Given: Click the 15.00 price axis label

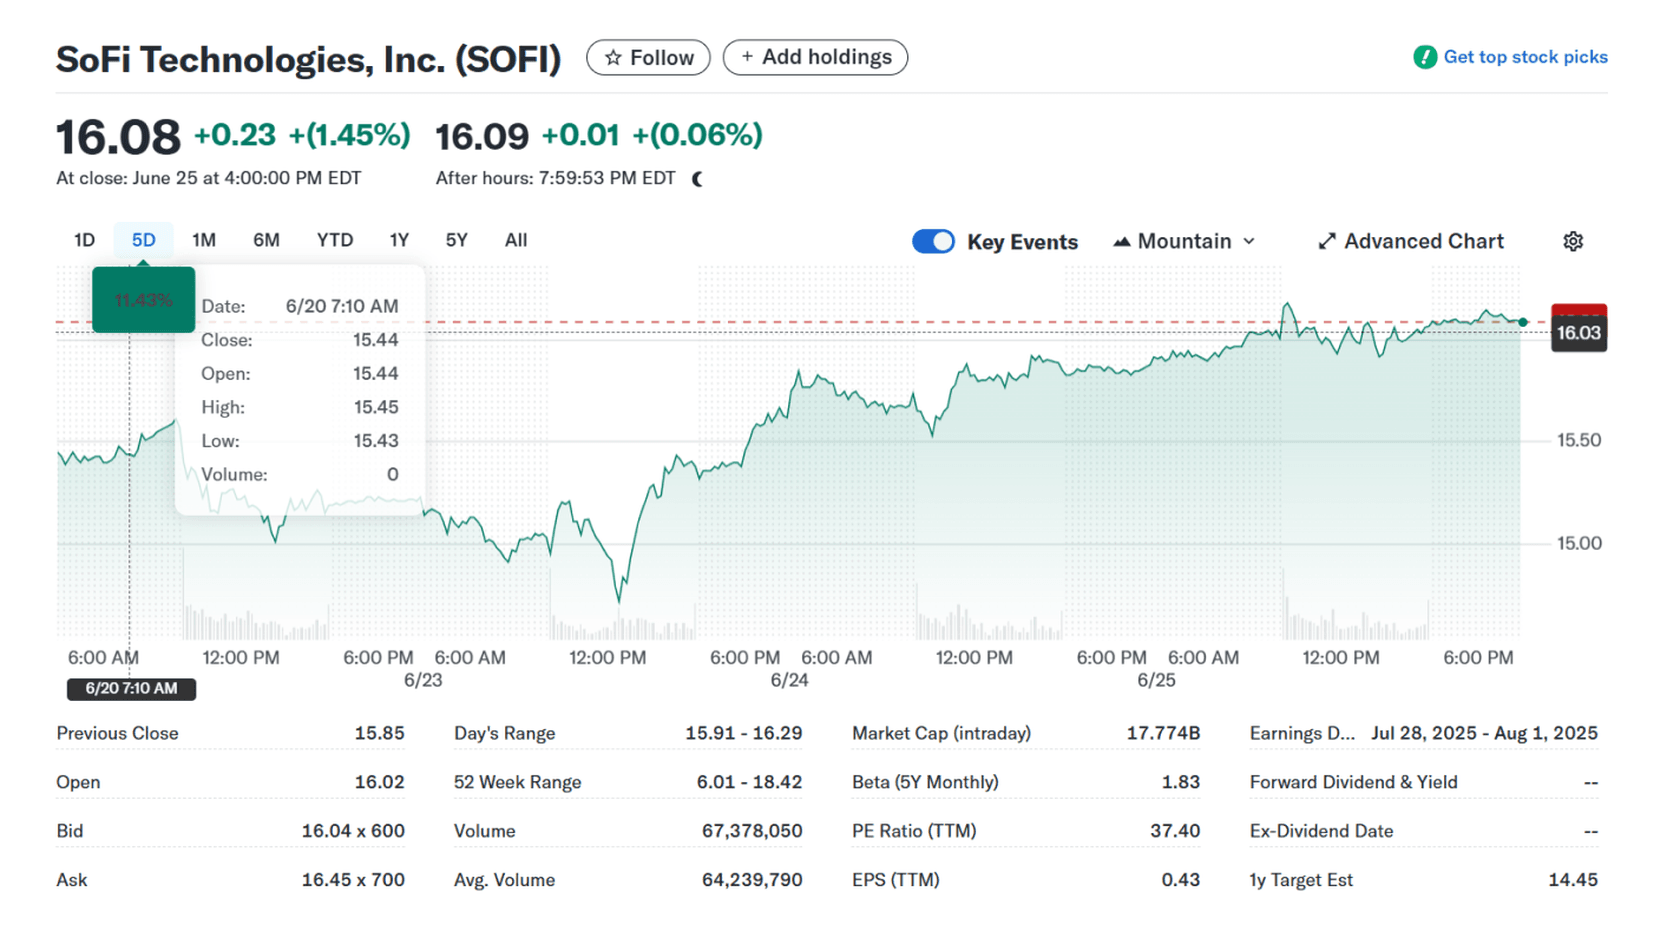Looking at the screenshot, I should pos(1579,543).
